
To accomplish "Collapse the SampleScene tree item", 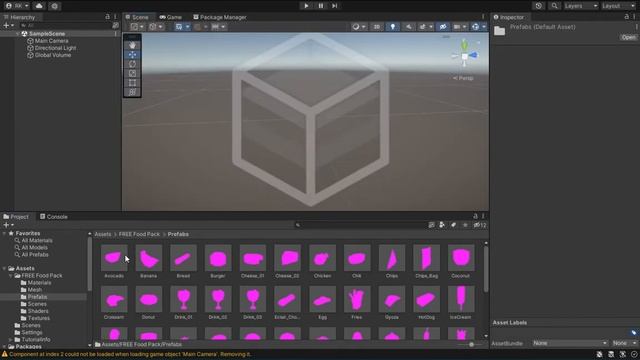I will pyautogui.click(x=18, y=34).
